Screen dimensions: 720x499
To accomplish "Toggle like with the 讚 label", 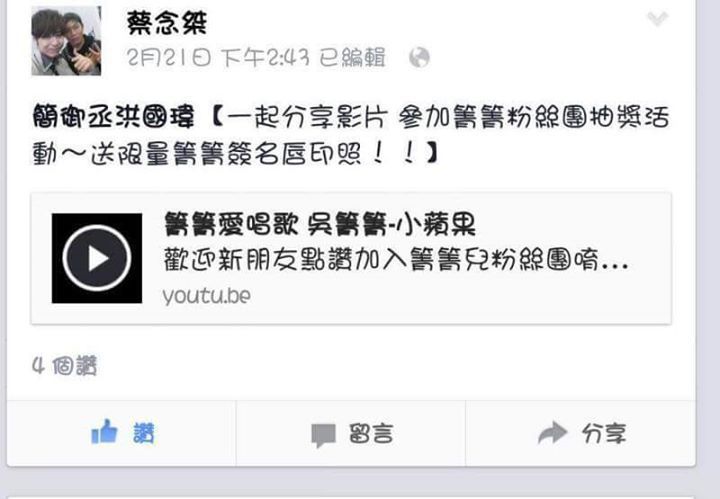I will [x=144, y=433].
